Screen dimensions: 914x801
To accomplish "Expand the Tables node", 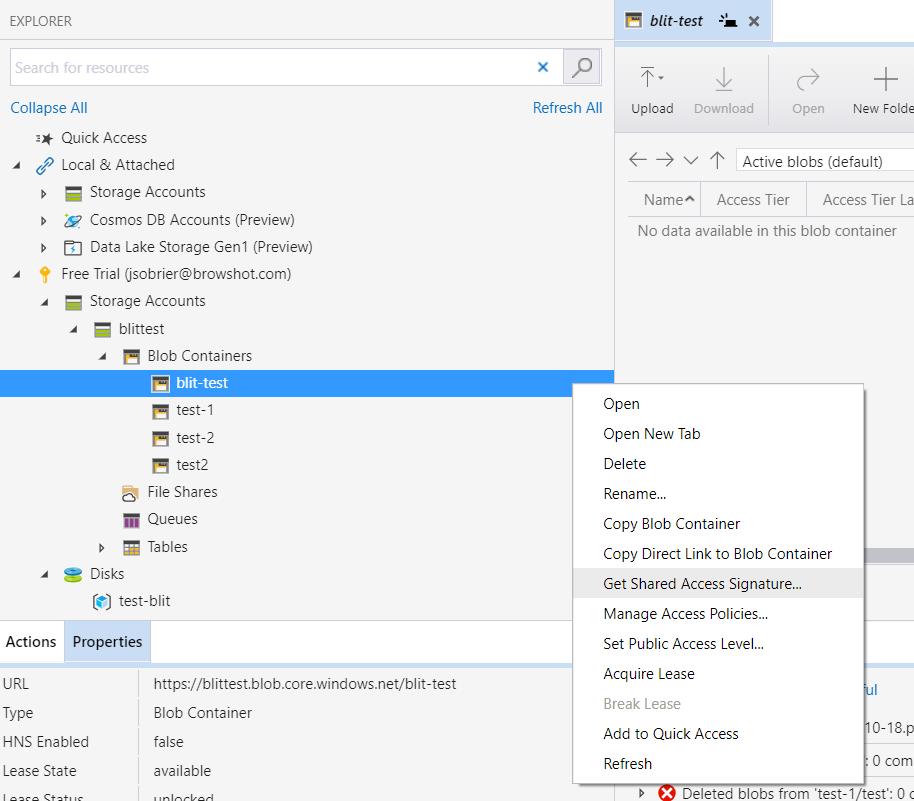I will tap(102, 548).
